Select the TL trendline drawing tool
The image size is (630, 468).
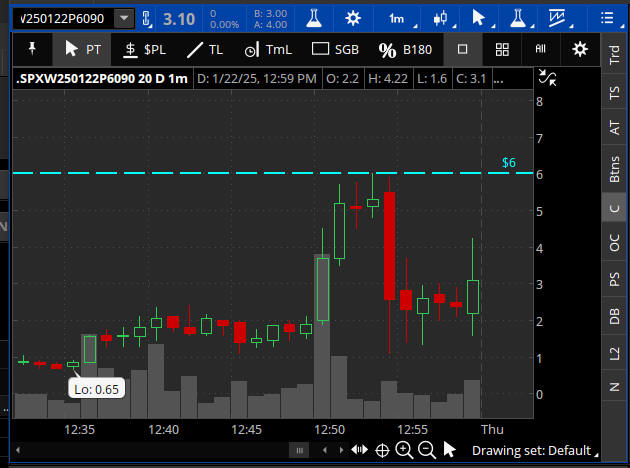(205, 49)
